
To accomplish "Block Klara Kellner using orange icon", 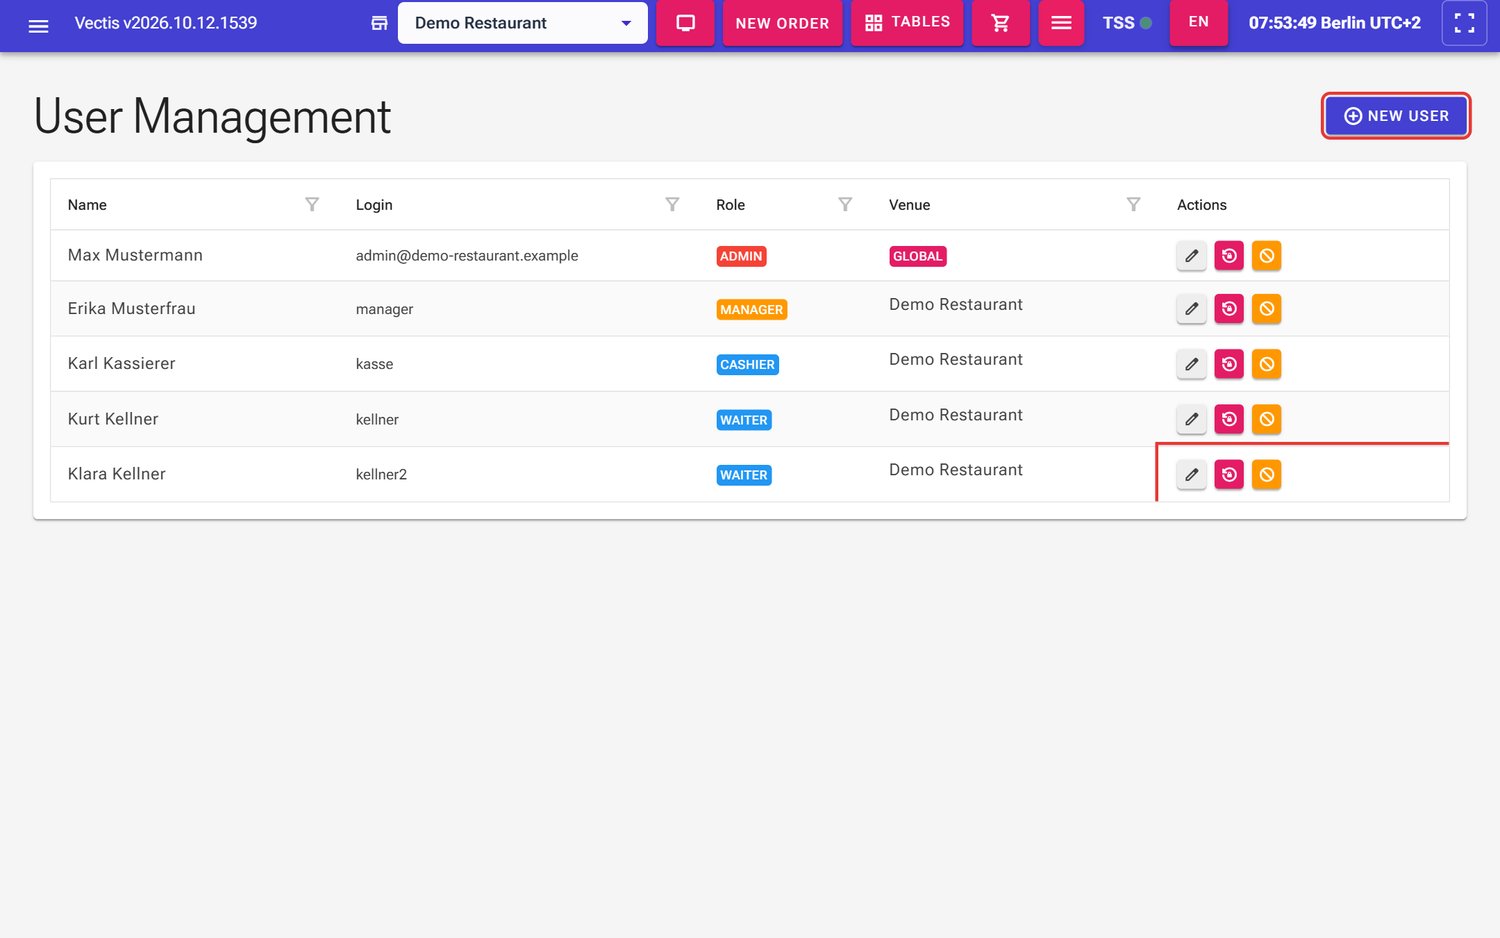I will pyautogui.click(x=1266, y=474).
